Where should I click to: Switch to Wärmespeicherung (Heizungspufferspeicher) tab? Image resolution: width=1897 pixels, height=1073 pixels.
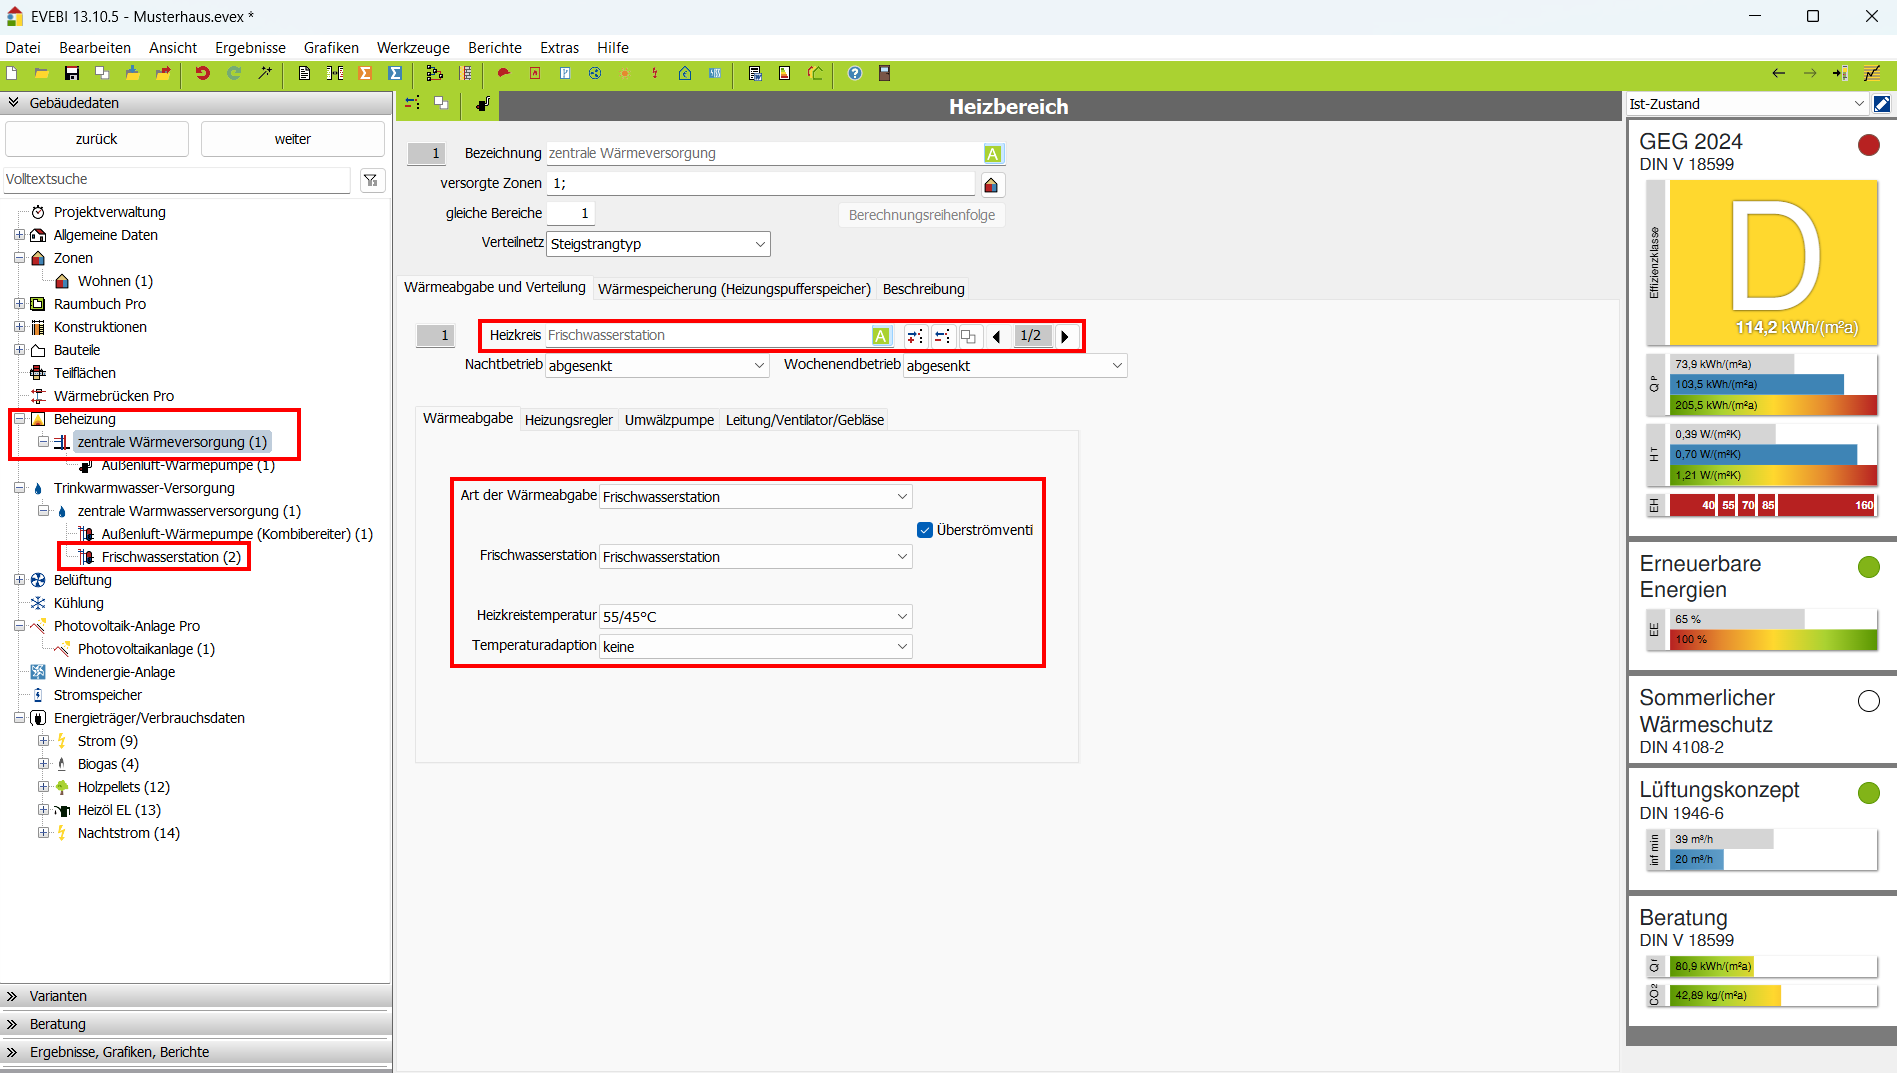[x=733, y=289]
